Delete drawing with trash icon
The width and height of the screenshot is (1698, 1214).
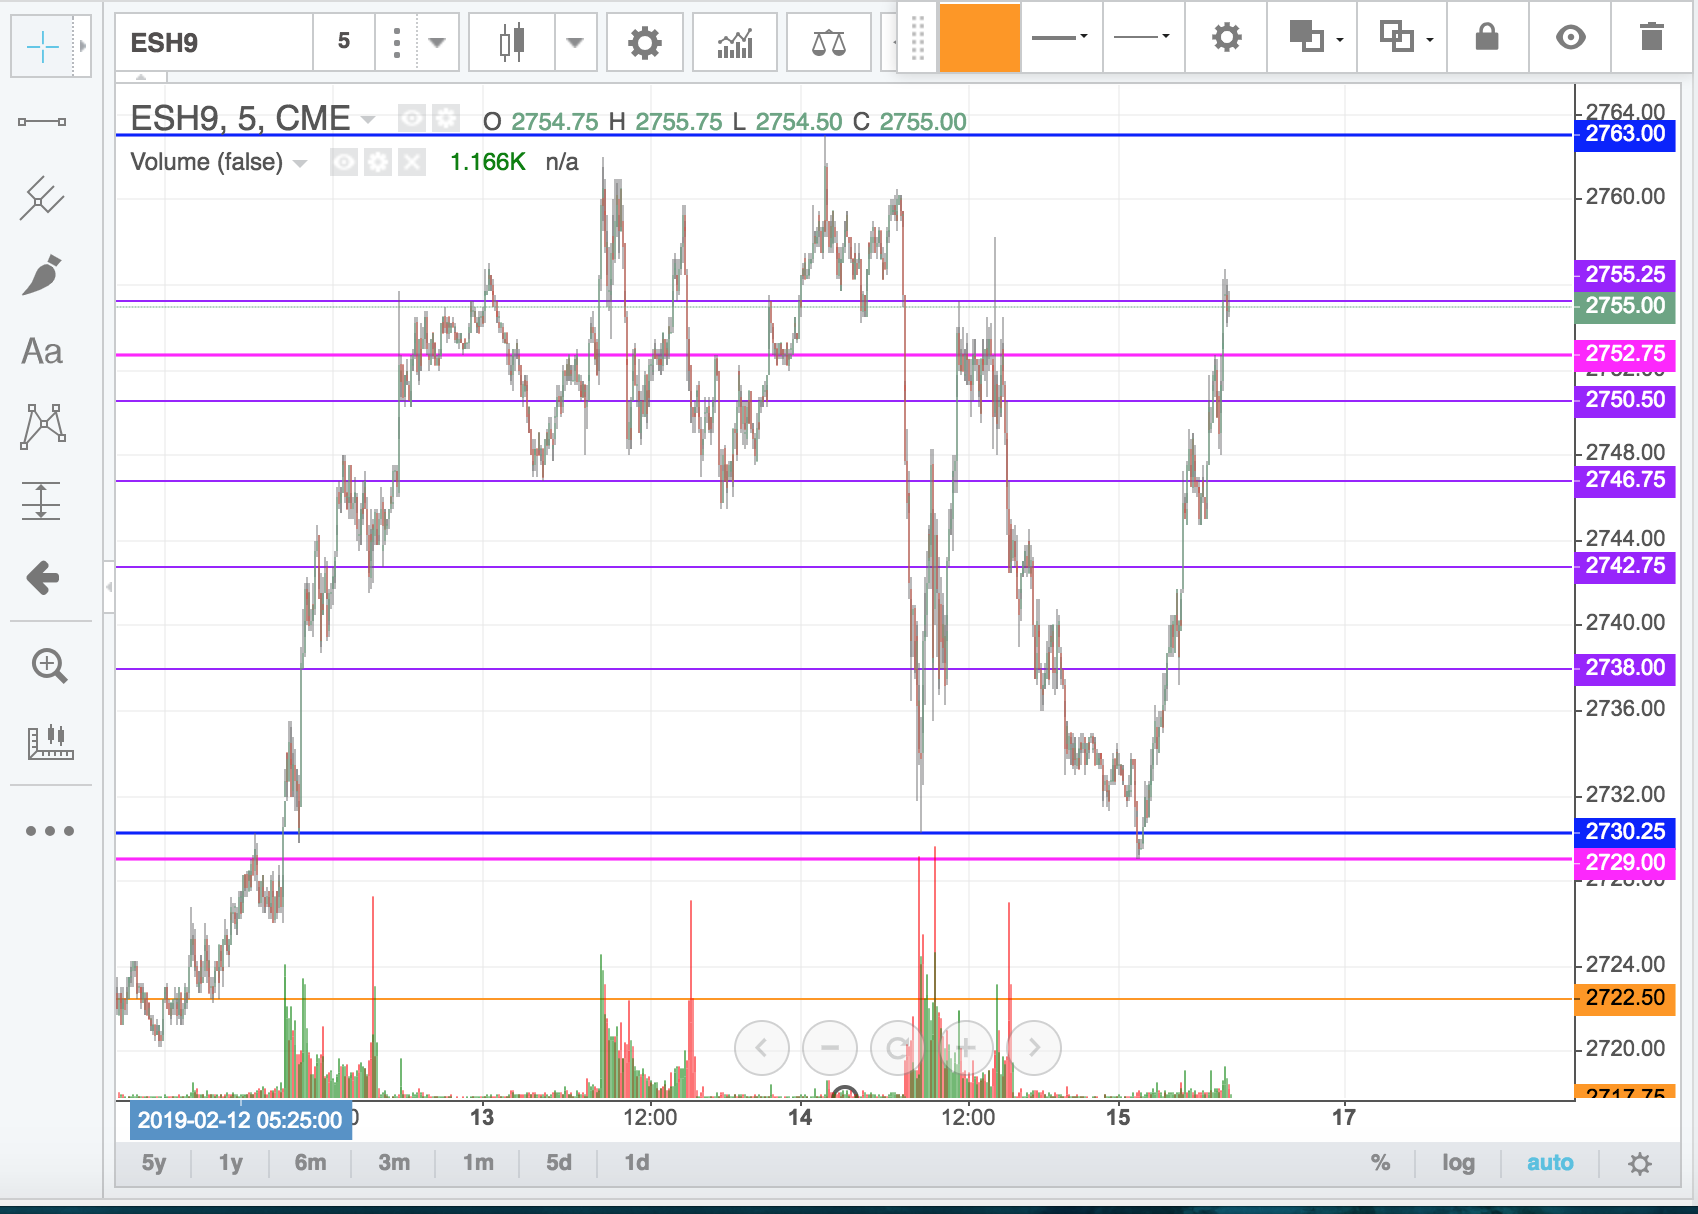1652,37
